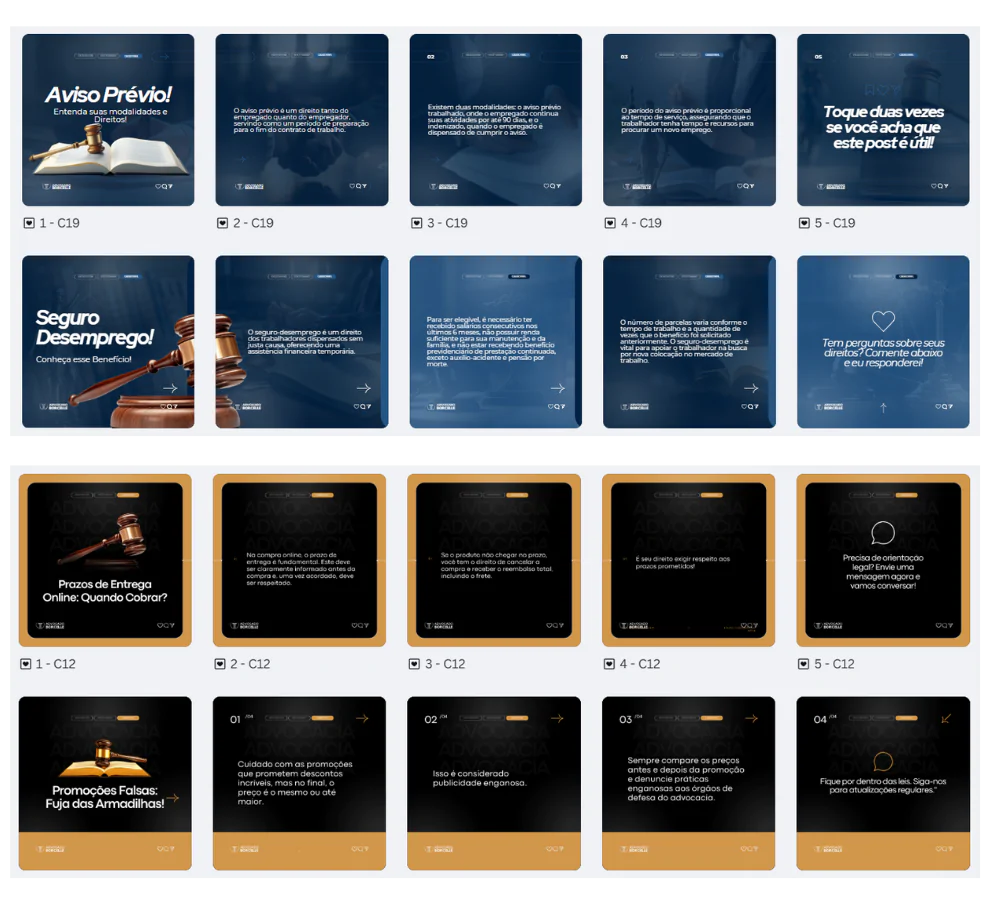Select the "Toque duas vezes" slide thumbnail

(x=882, y=120)
